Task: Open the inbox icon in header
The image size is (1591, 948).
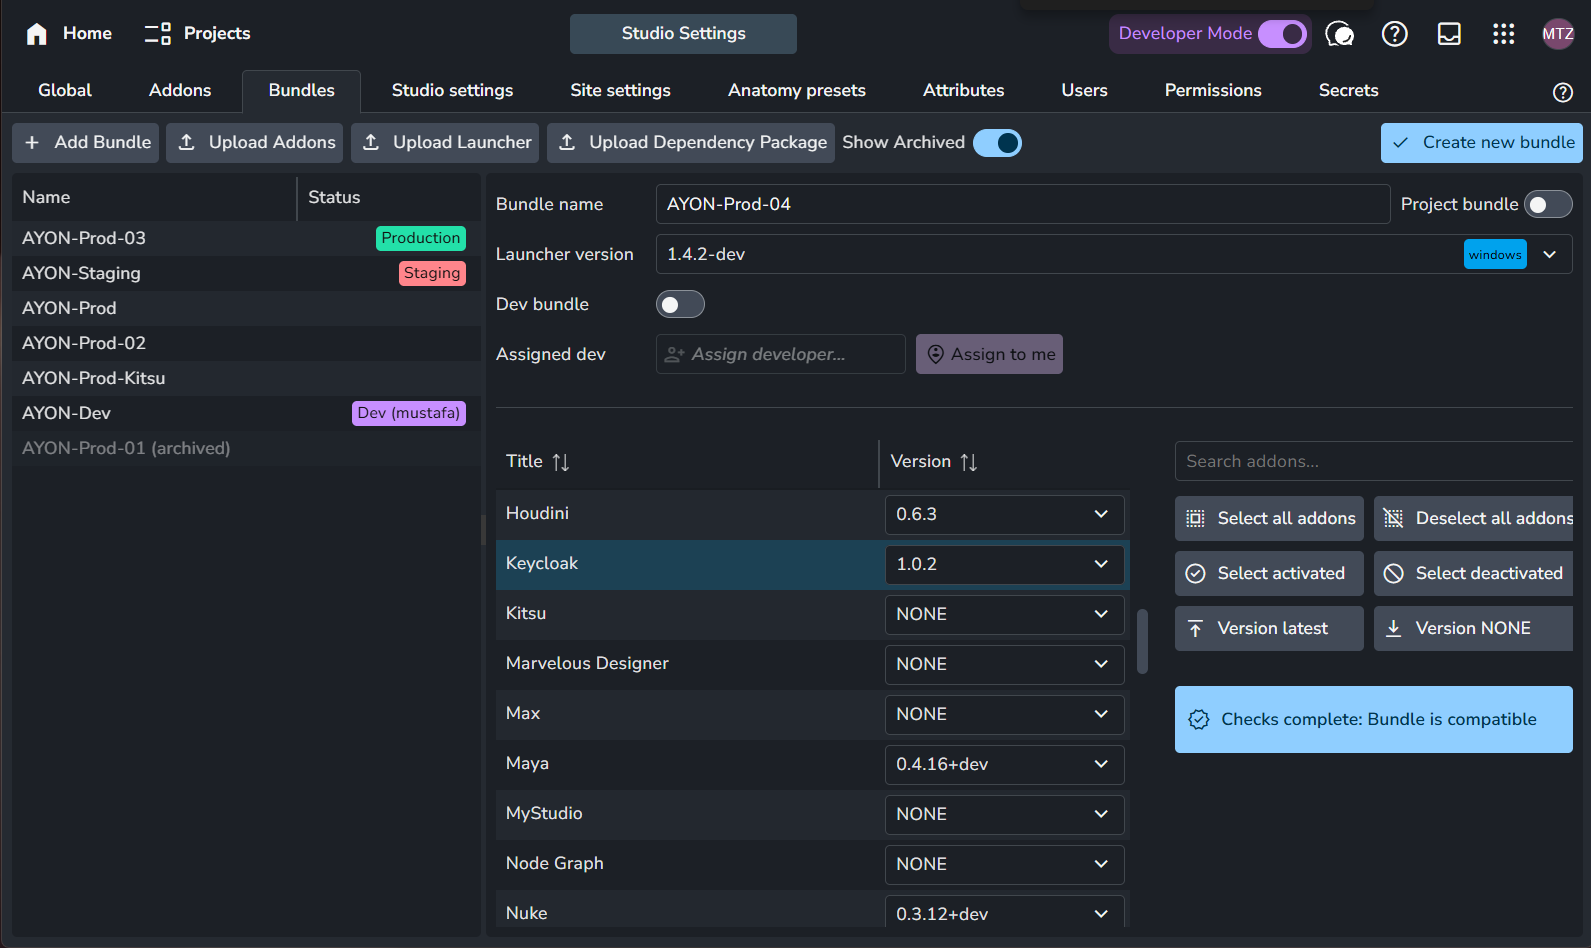Action: click(x=1449, y=34)
